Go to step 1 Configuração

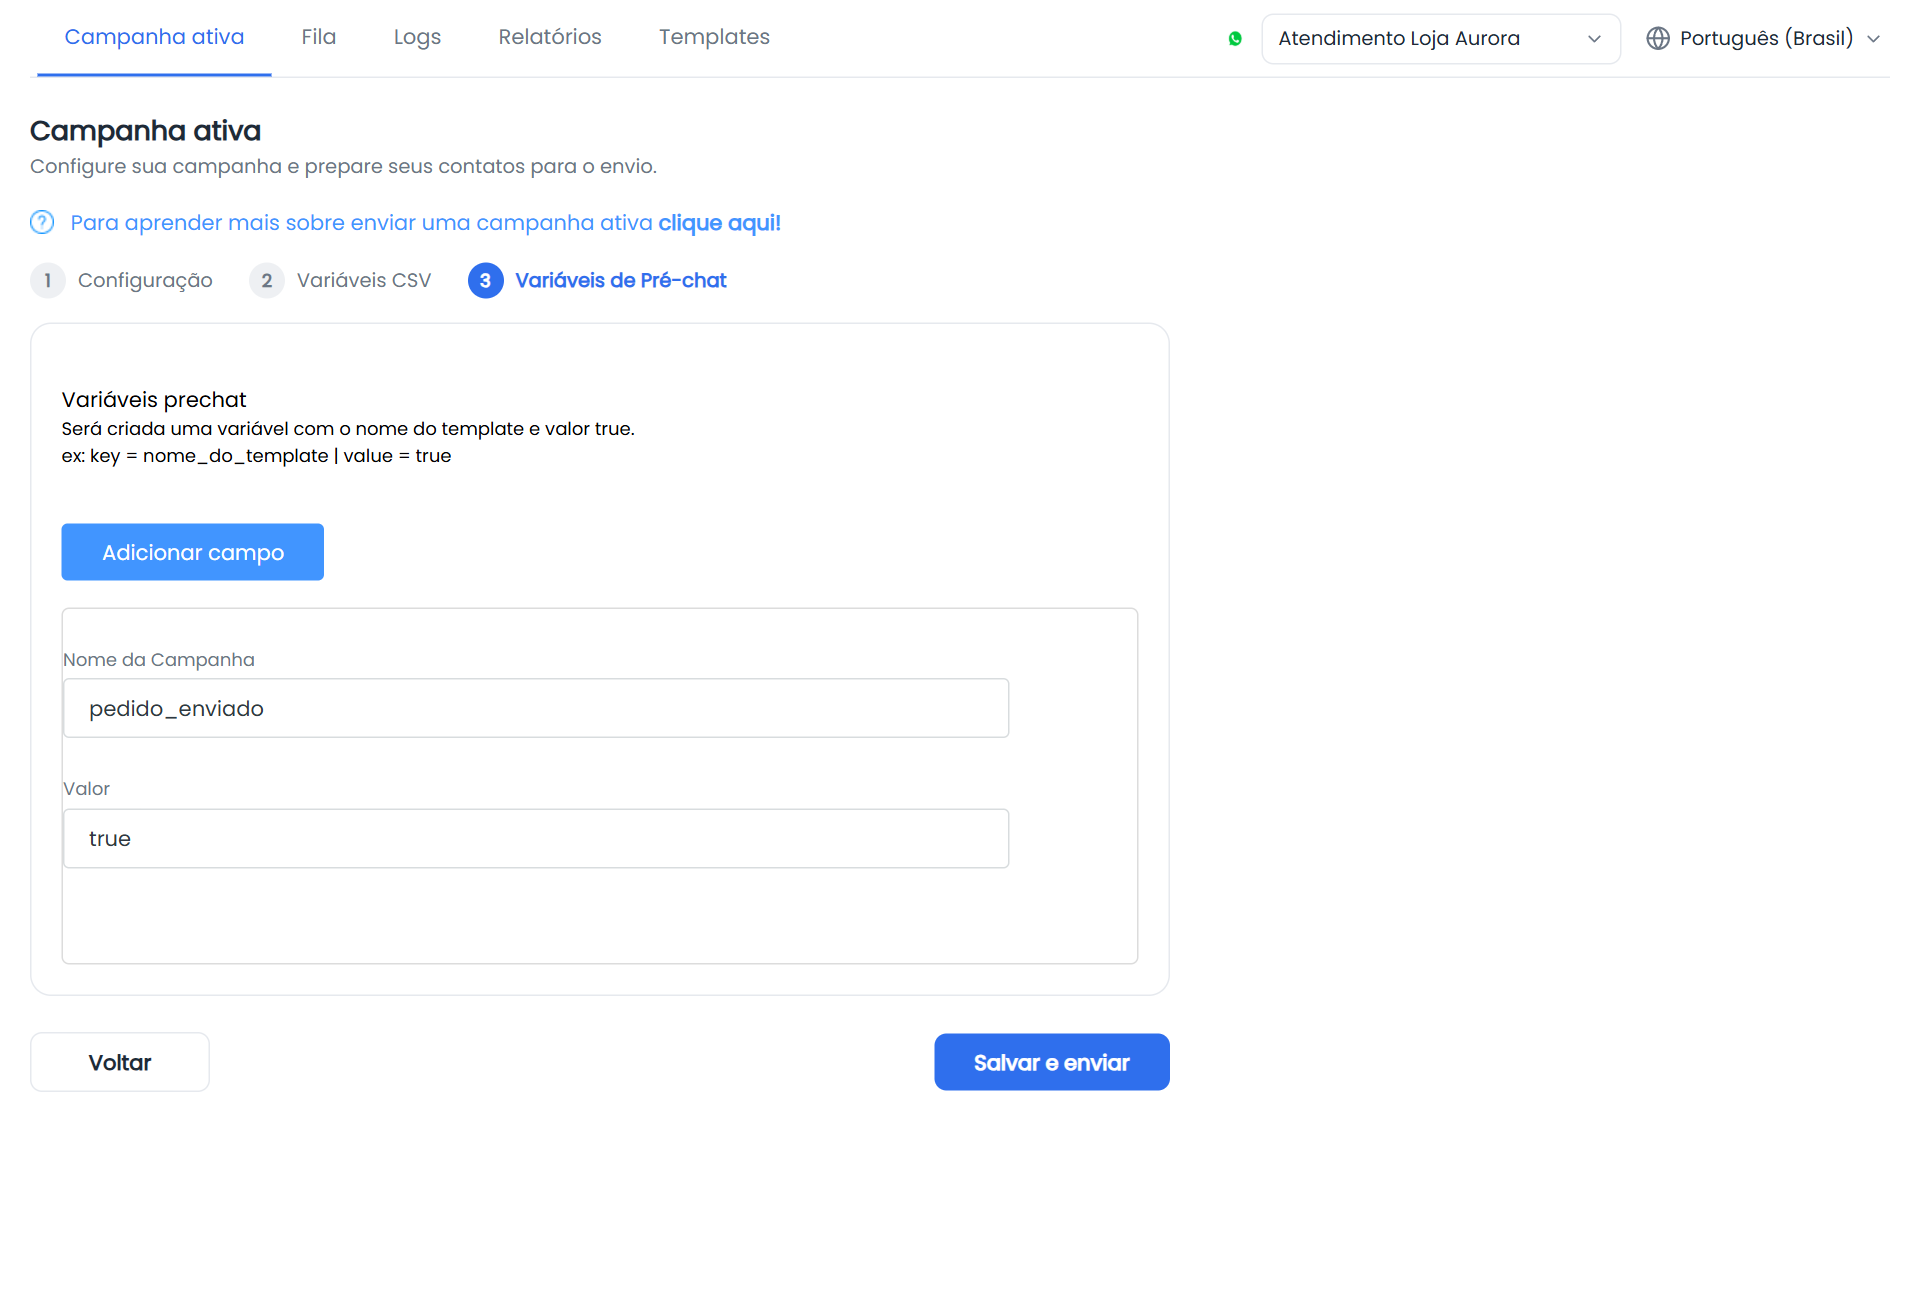pyautogui.click(x=122, y=281)
